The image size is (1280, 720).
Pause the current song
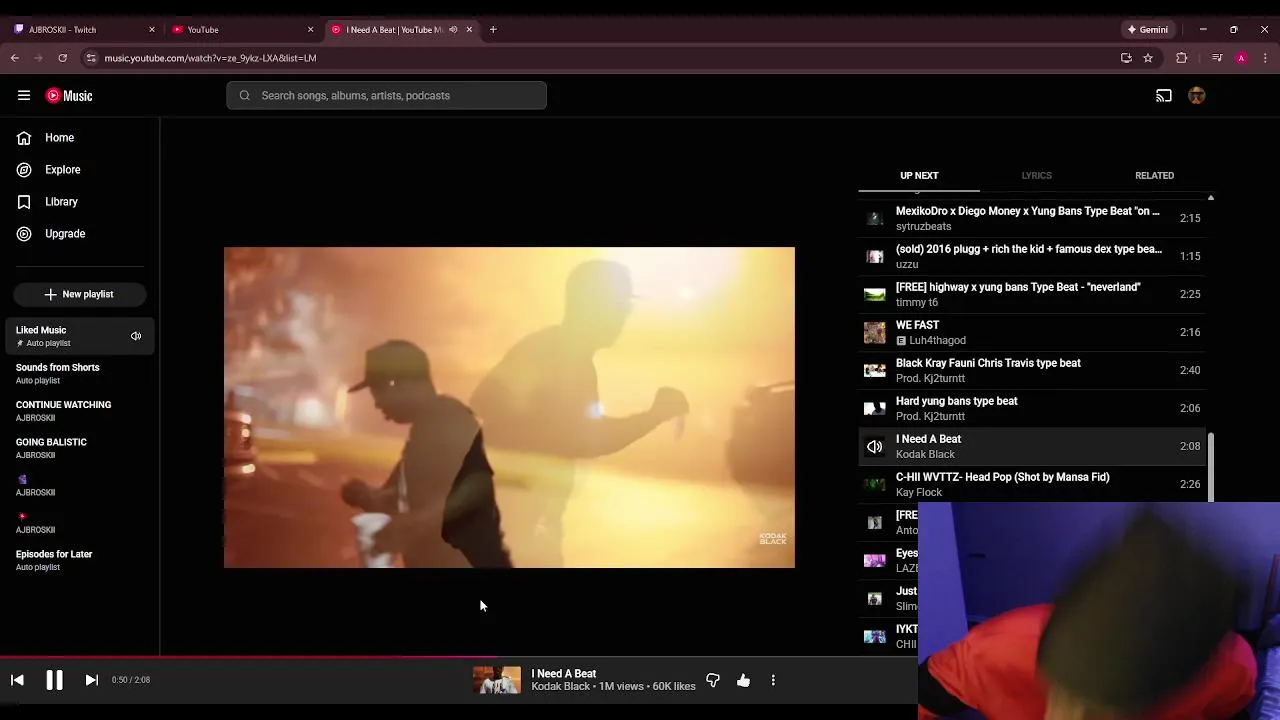coord(54,680)
